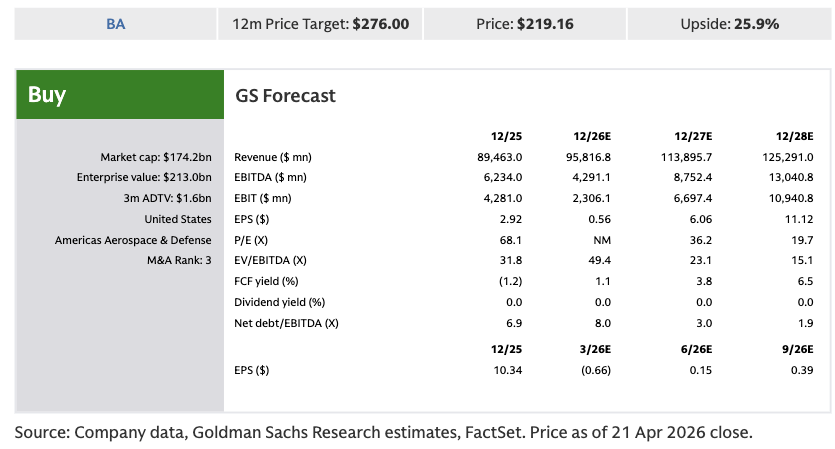Screen dimensions: 835x449
Task: Click the FCF yield (%) row label
Action: tap(266, 281)
